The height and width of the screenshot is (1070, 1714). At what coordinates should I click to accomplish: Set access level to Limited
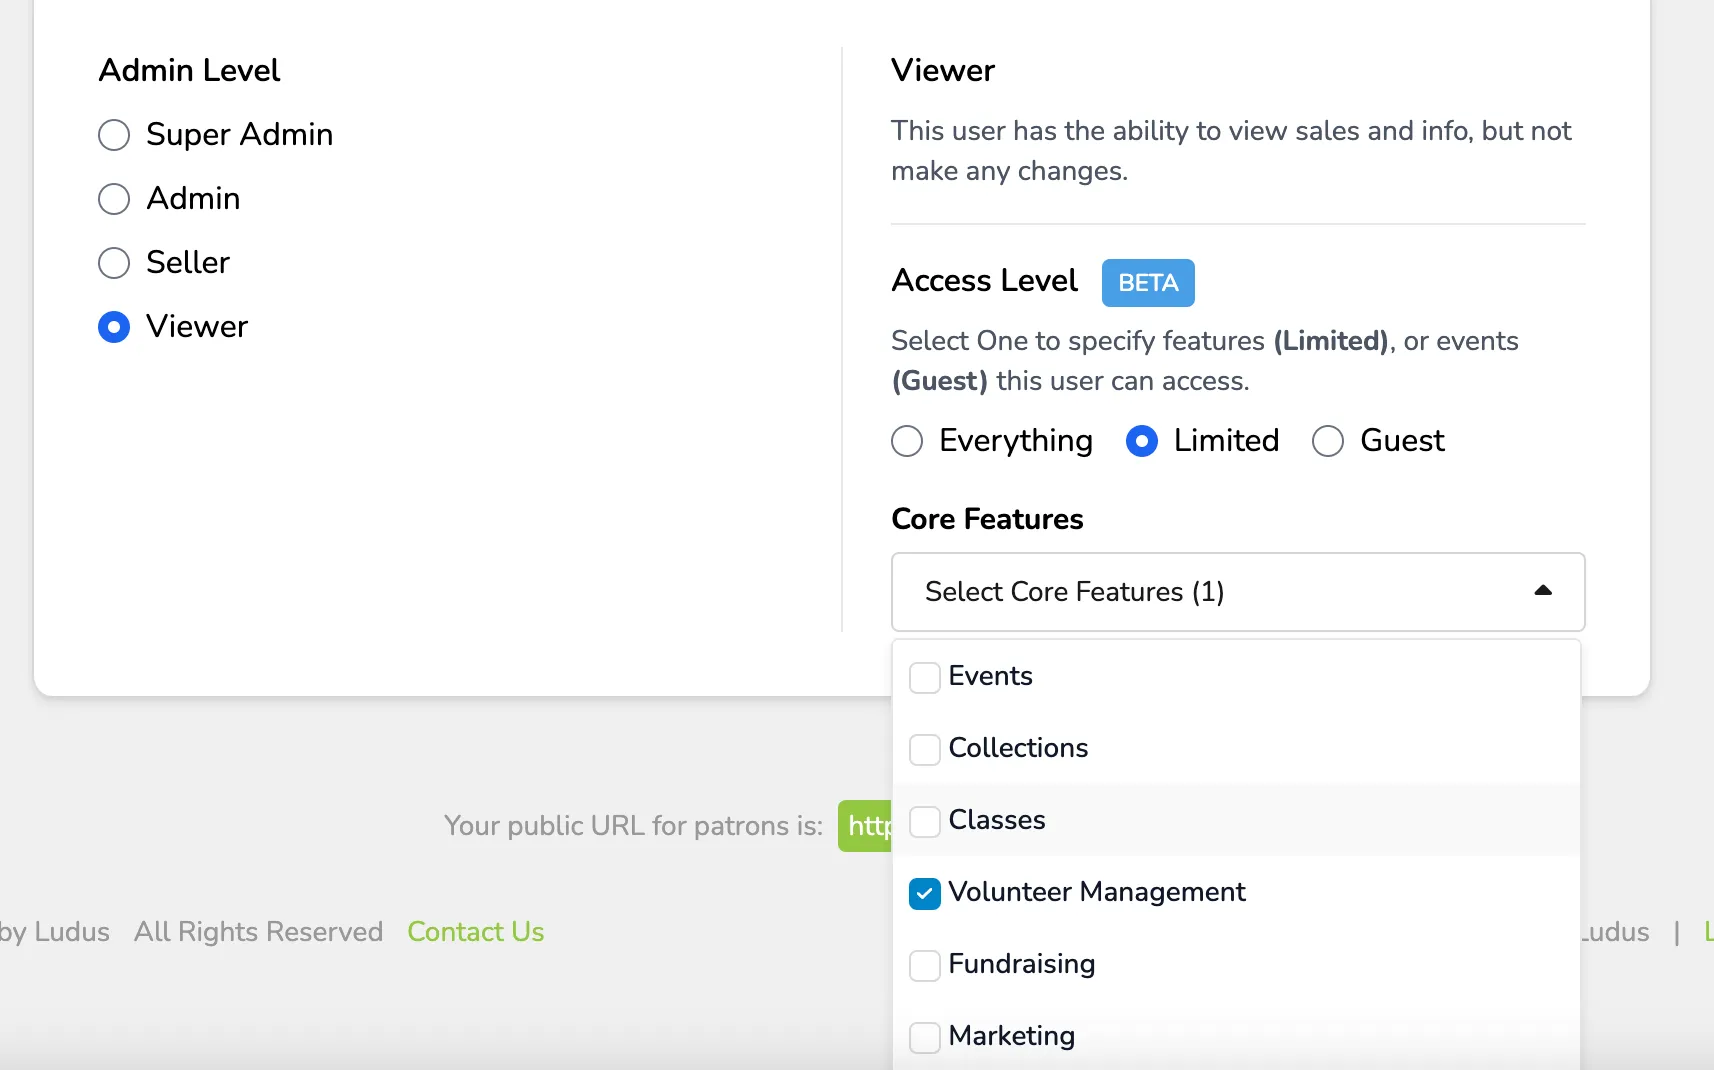[1142, 441]
